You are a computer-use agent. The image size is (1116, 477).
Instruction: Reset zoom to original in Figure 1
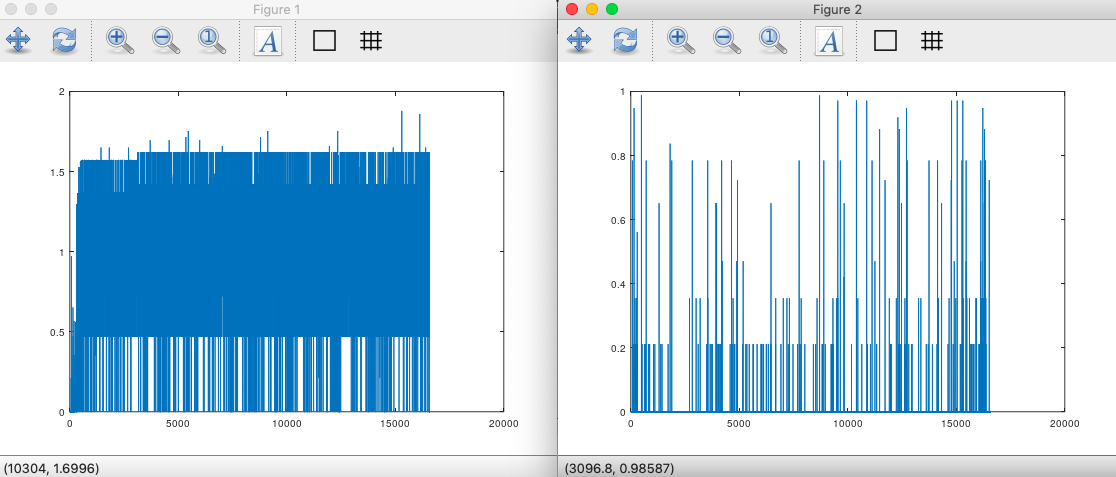[210, 40]
